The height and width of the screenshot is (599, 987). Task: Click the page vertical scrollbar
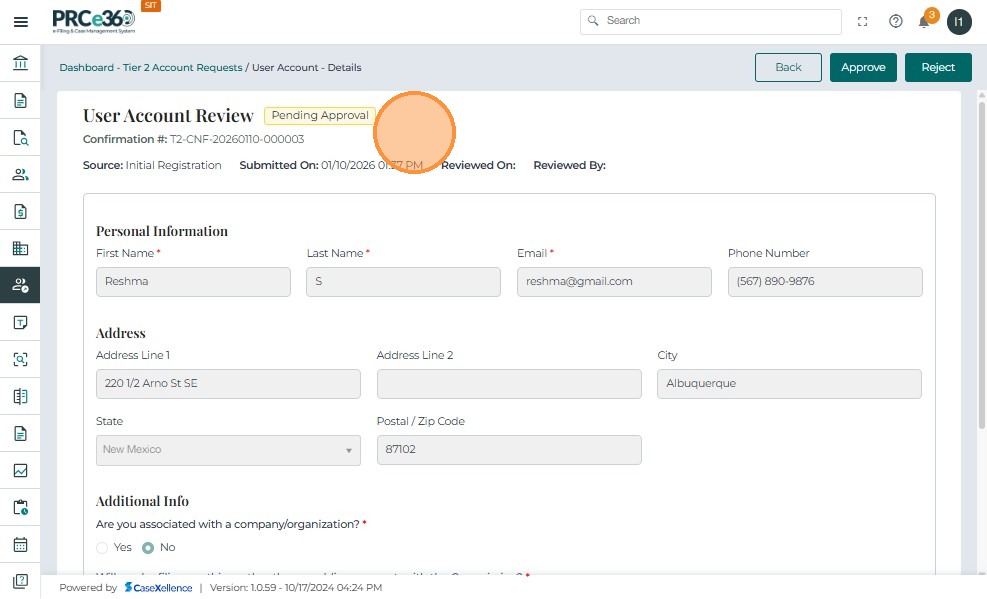click(981, 264)
